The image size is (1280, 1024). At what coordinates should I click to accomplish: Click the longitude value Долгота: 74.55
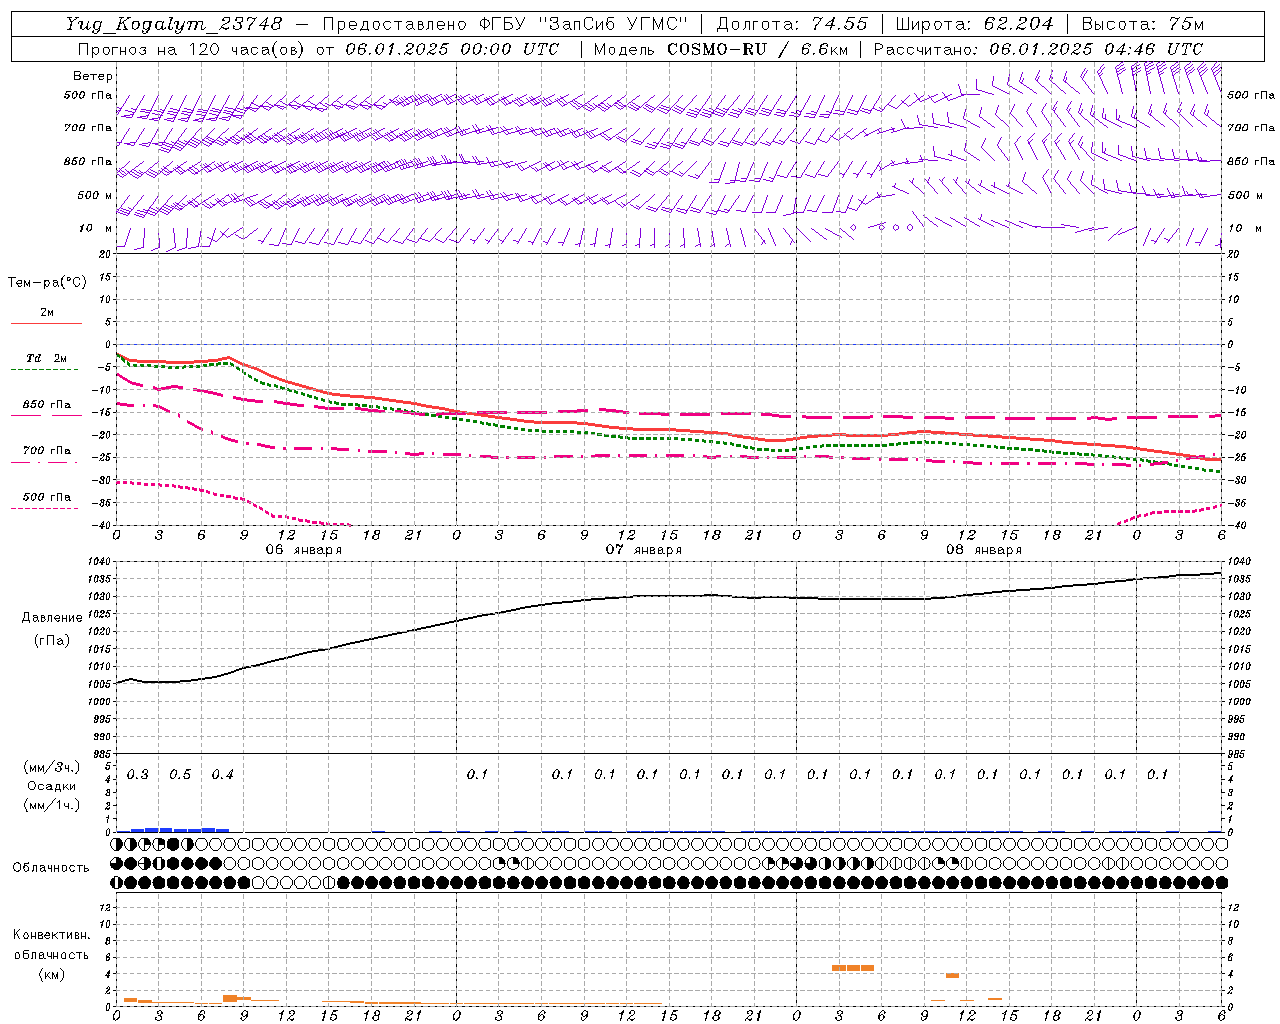[792, 24]
